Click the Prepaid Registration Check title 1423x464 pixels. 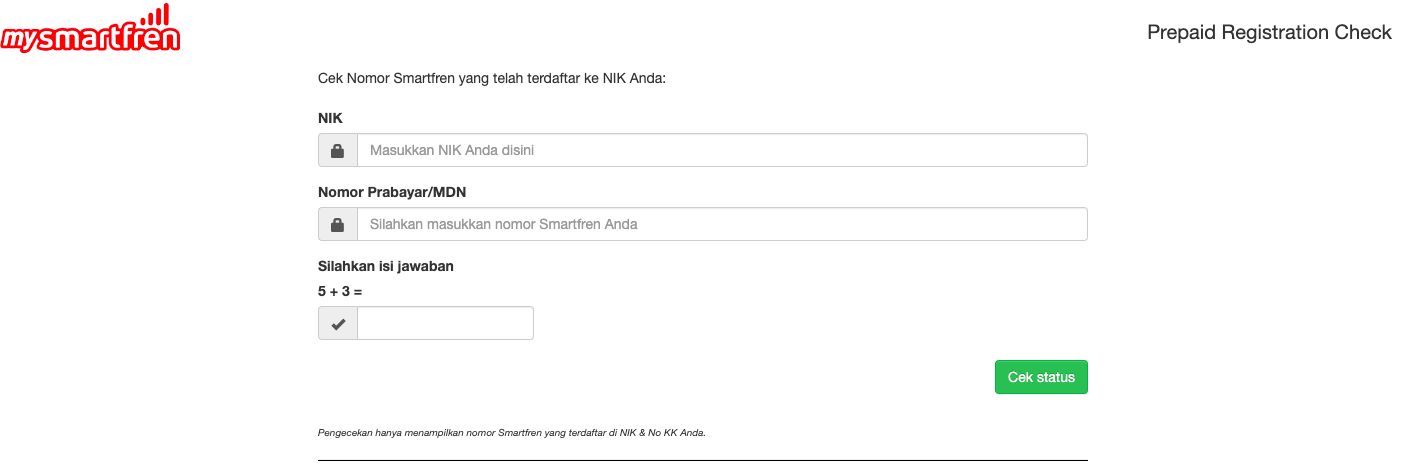(x=1269, y=32)
